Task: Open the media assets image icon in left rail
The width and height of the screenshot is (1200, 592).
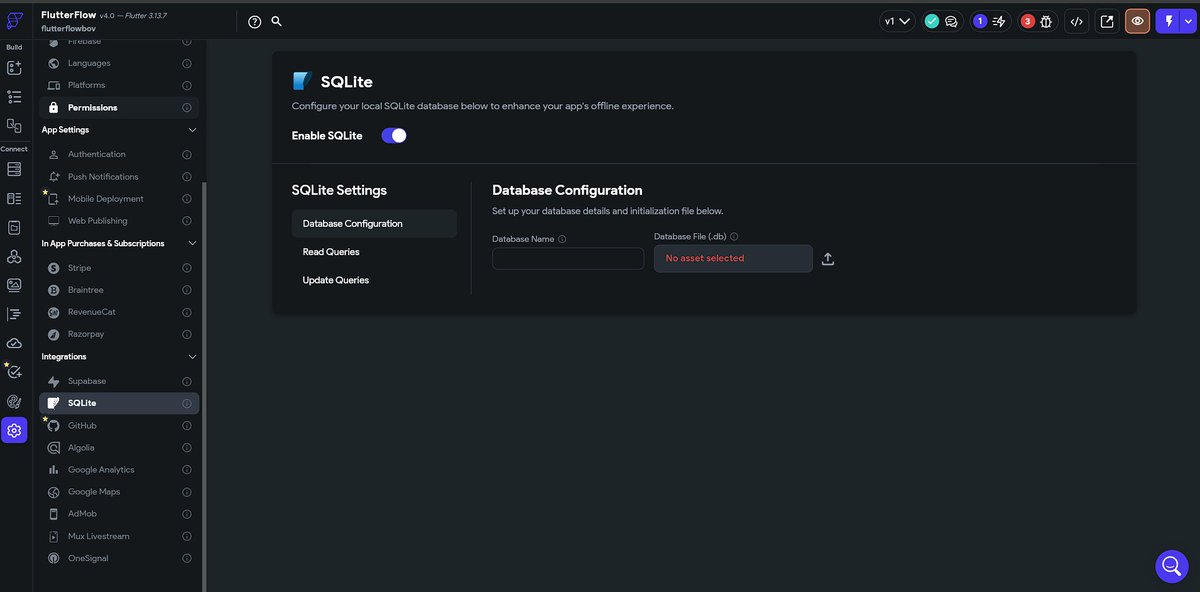Action: coord(14,285)
